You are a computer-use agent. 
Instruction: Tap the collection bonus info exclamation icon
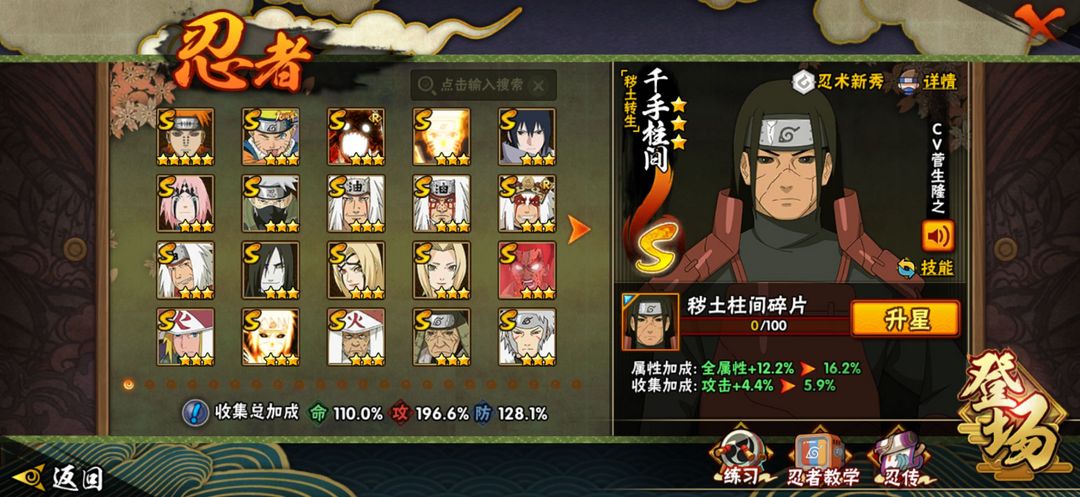coord(196,413)
